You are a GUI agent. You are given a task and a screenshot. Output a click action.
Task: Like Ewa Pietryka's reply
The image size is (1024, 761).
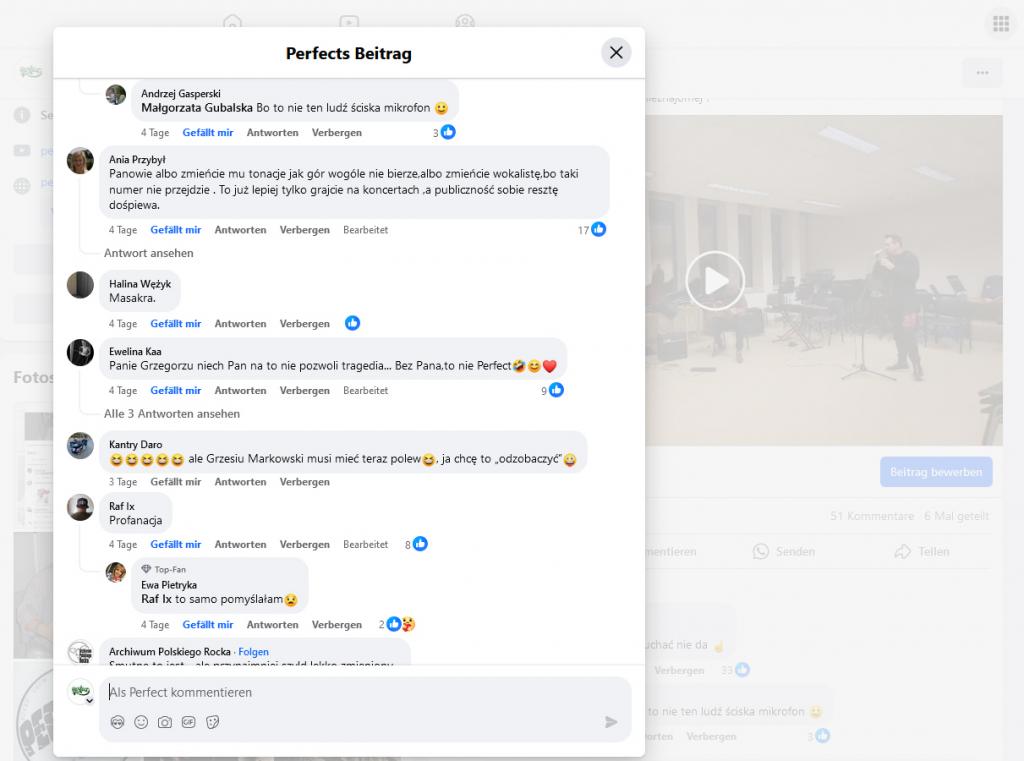208,625
